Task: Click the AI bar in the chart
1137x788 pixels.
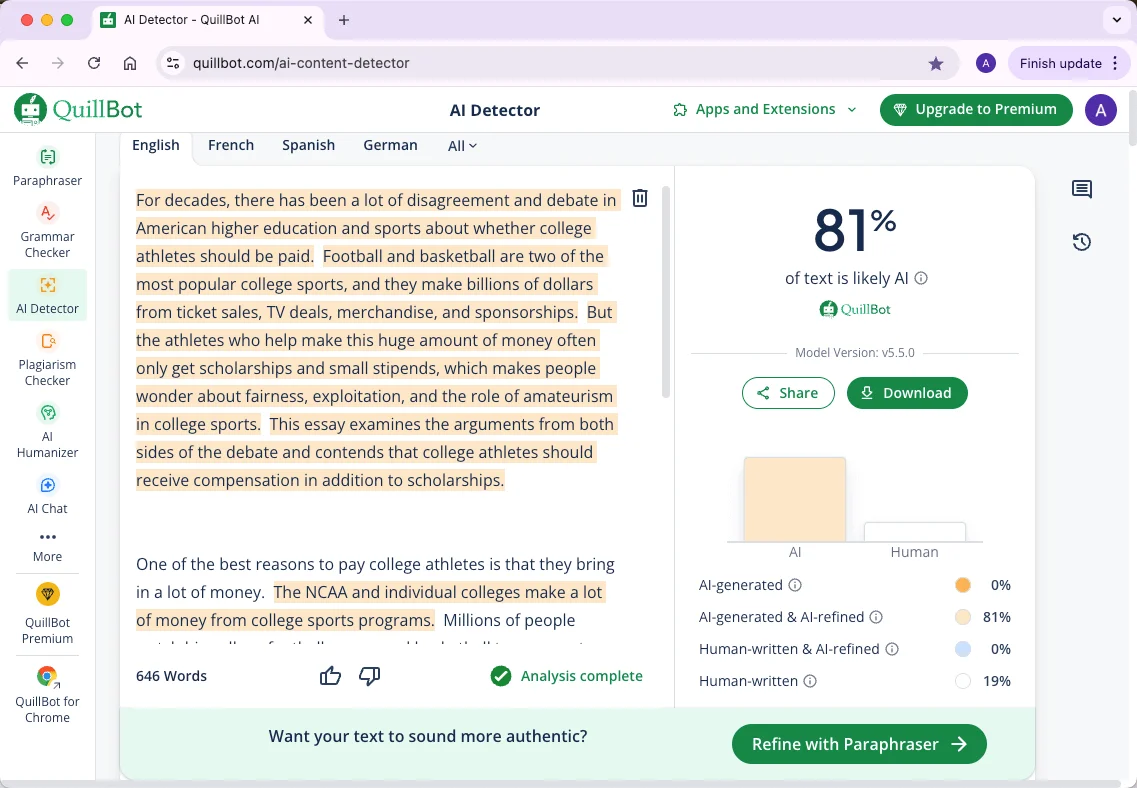Action: (x=795, y=499)
